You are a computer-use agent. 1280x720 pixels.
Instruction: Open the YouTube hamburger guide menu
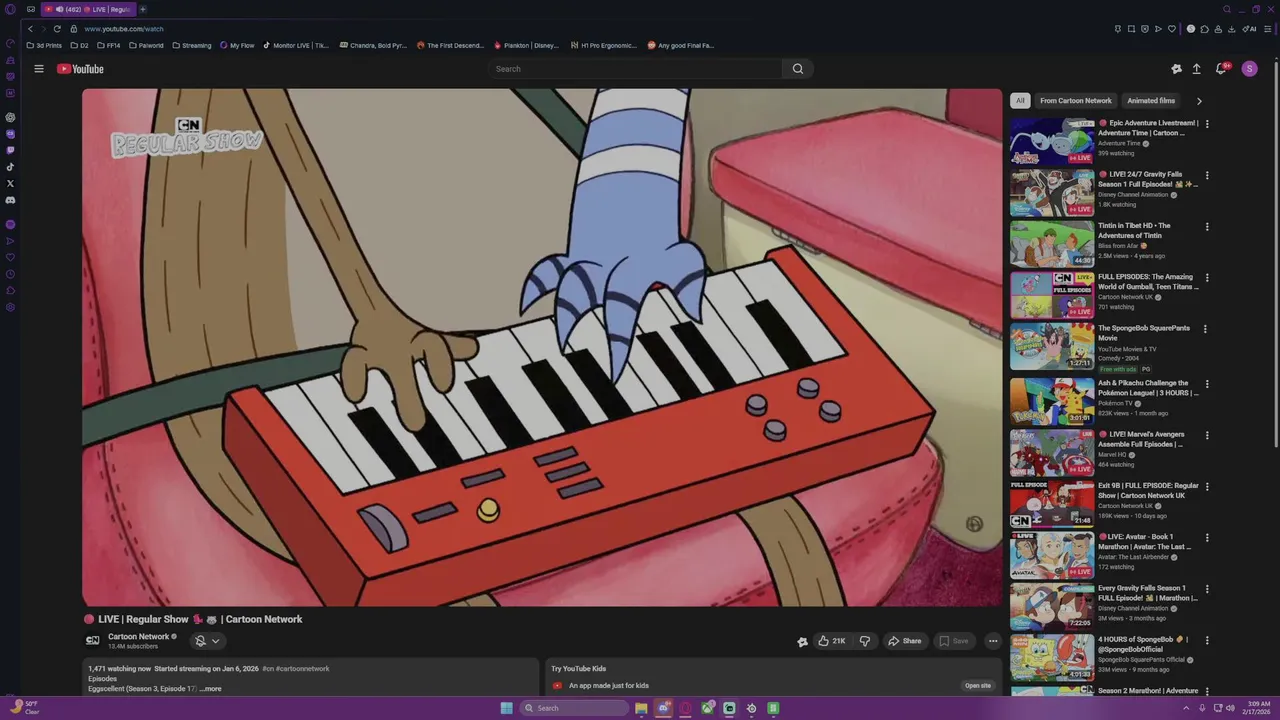39,69
